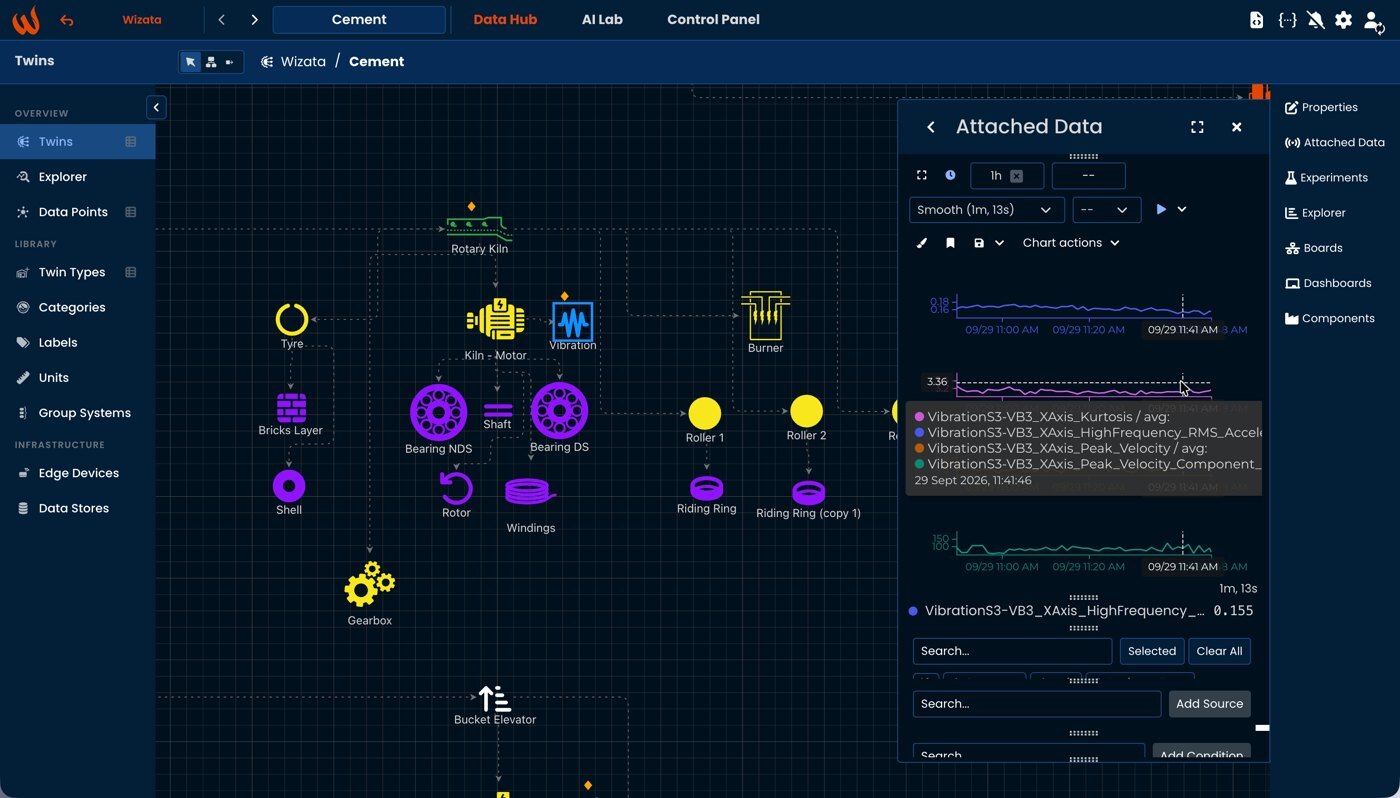Click the Burner node icon

click(x=765, y=315)
